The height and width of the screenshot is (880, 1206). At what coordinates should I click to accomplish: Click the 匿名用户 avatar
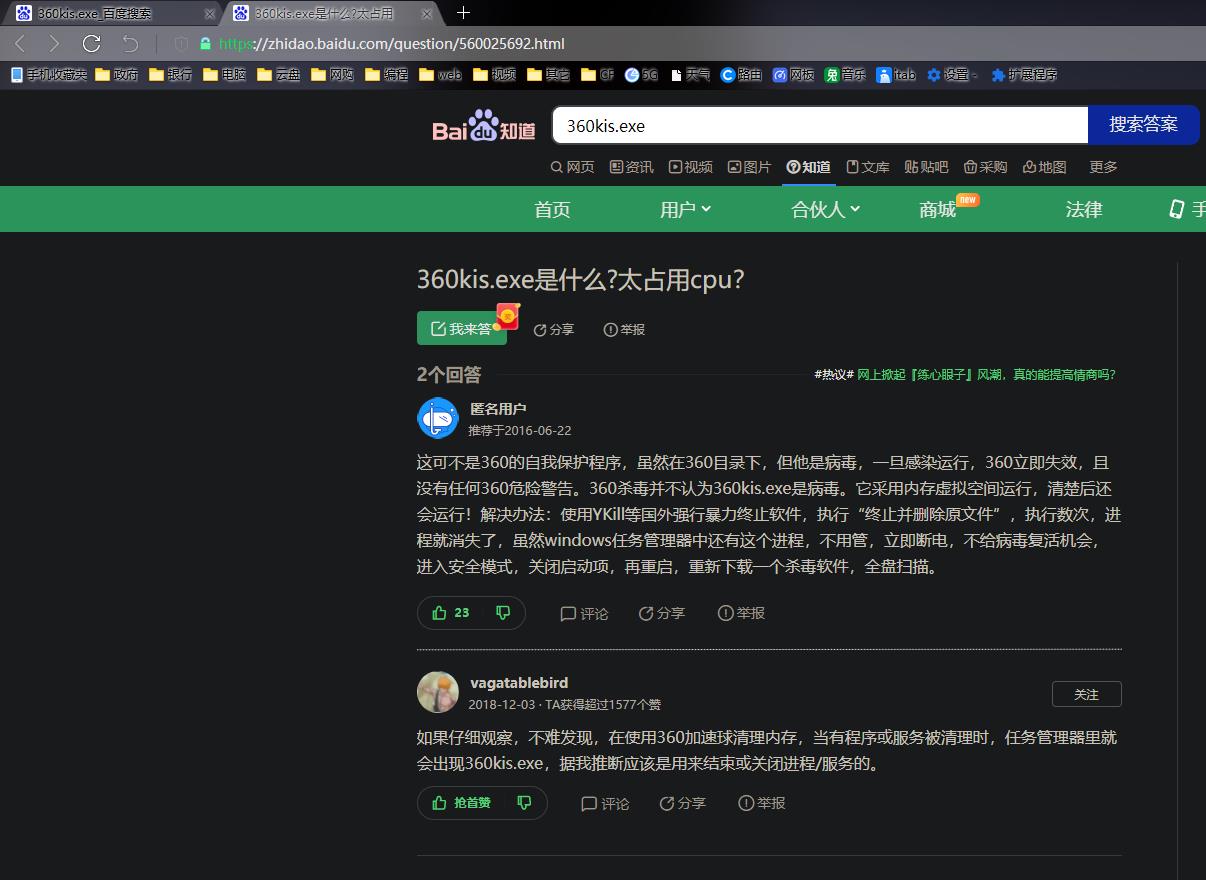(x=438, y=418)
